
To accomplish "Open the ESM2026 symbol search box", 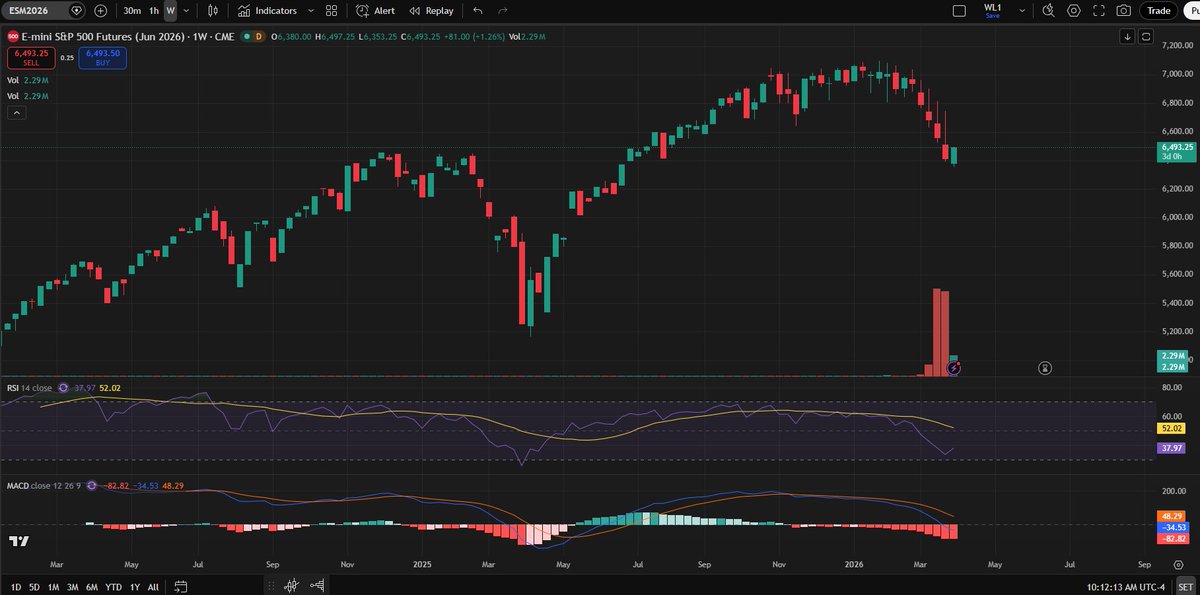I will [44, 10].
